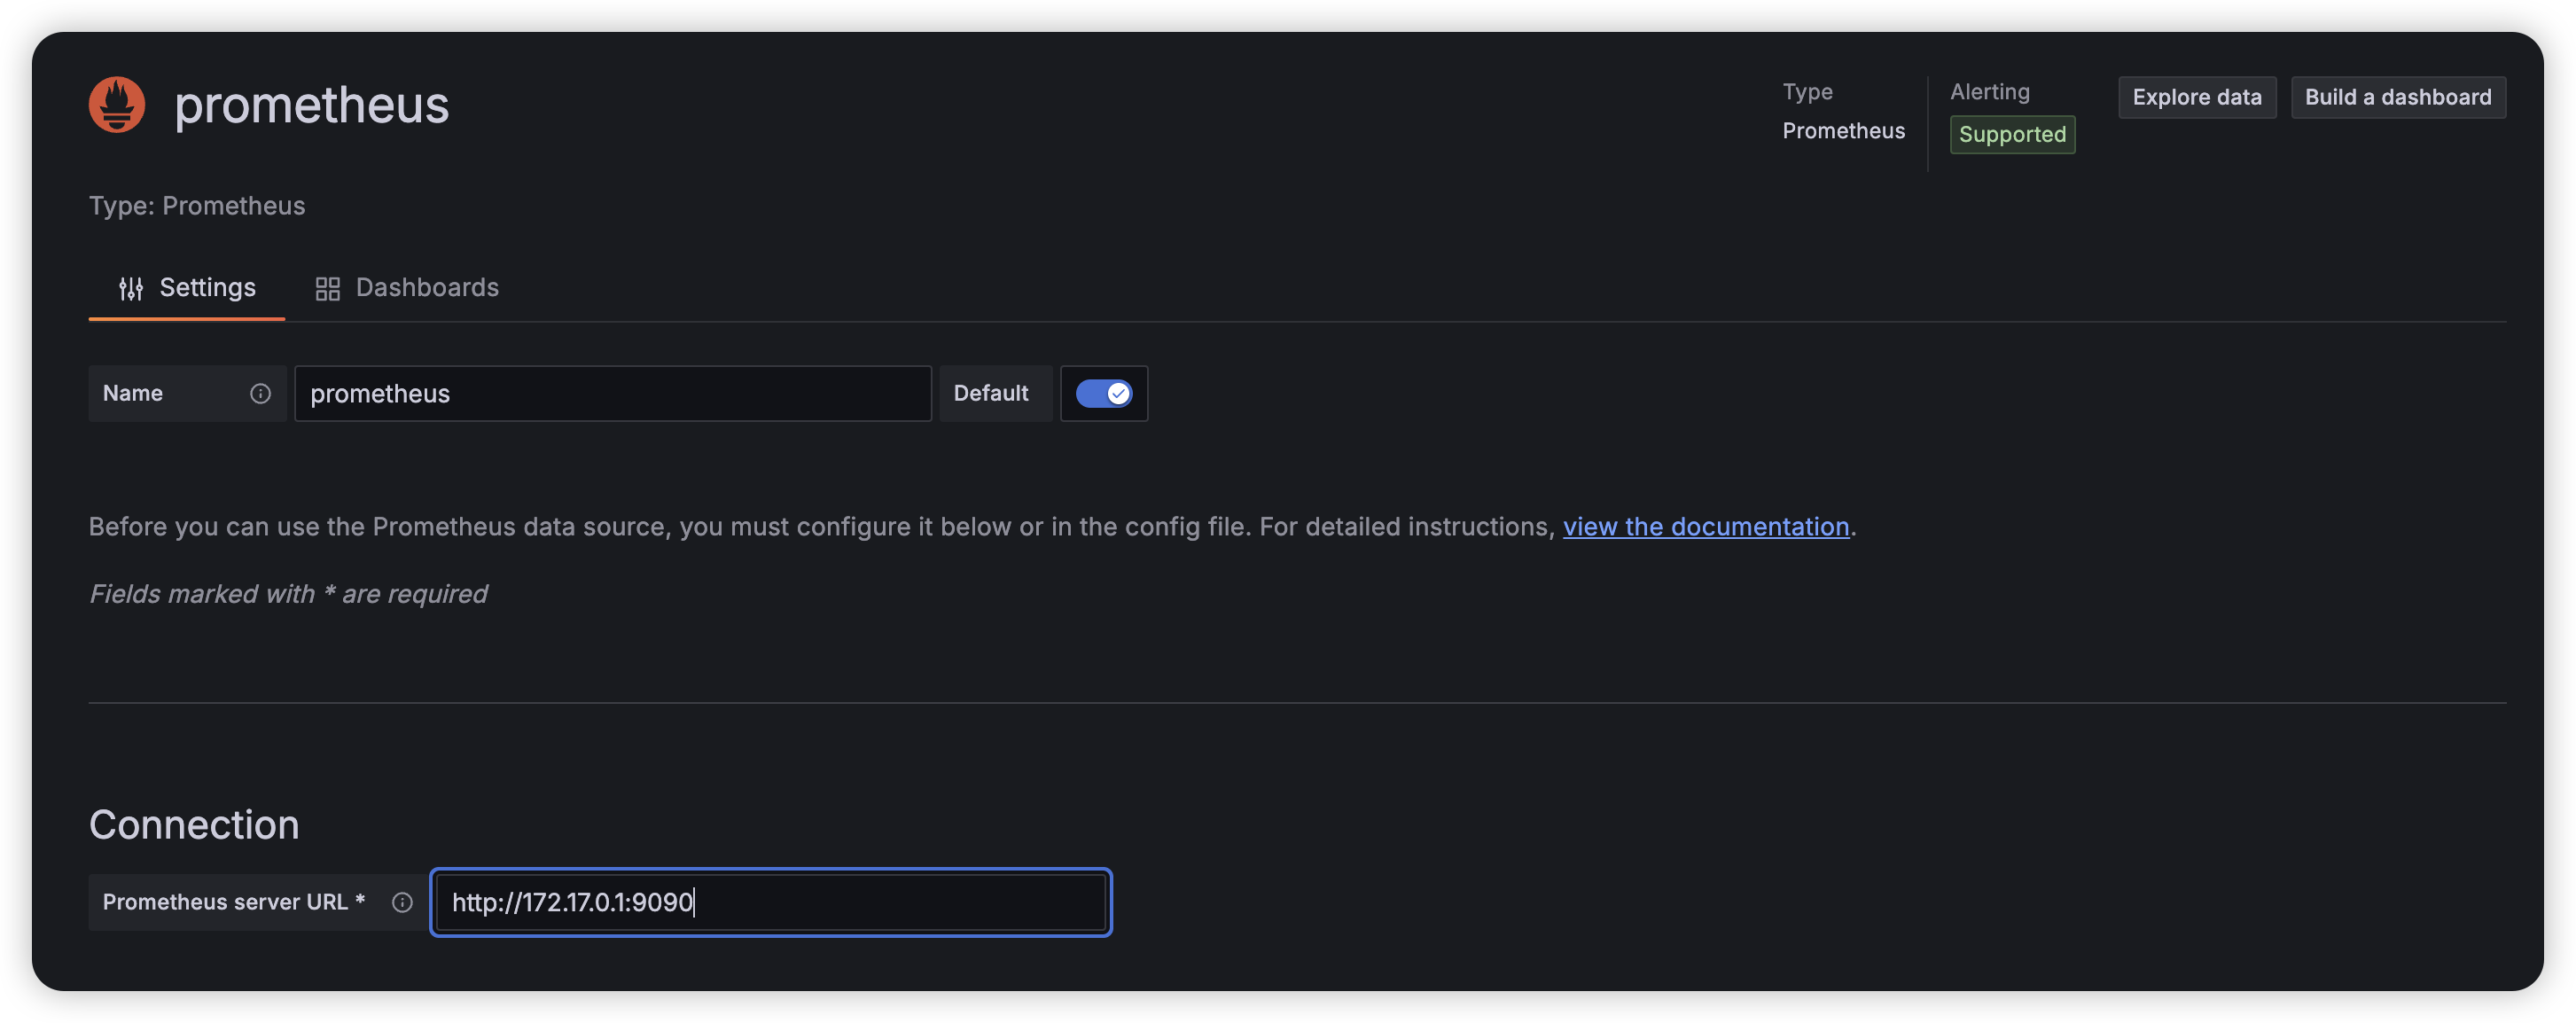2576x1023 pixels.
Task: Click the Alerting label in header
Action: point(1990,91)
